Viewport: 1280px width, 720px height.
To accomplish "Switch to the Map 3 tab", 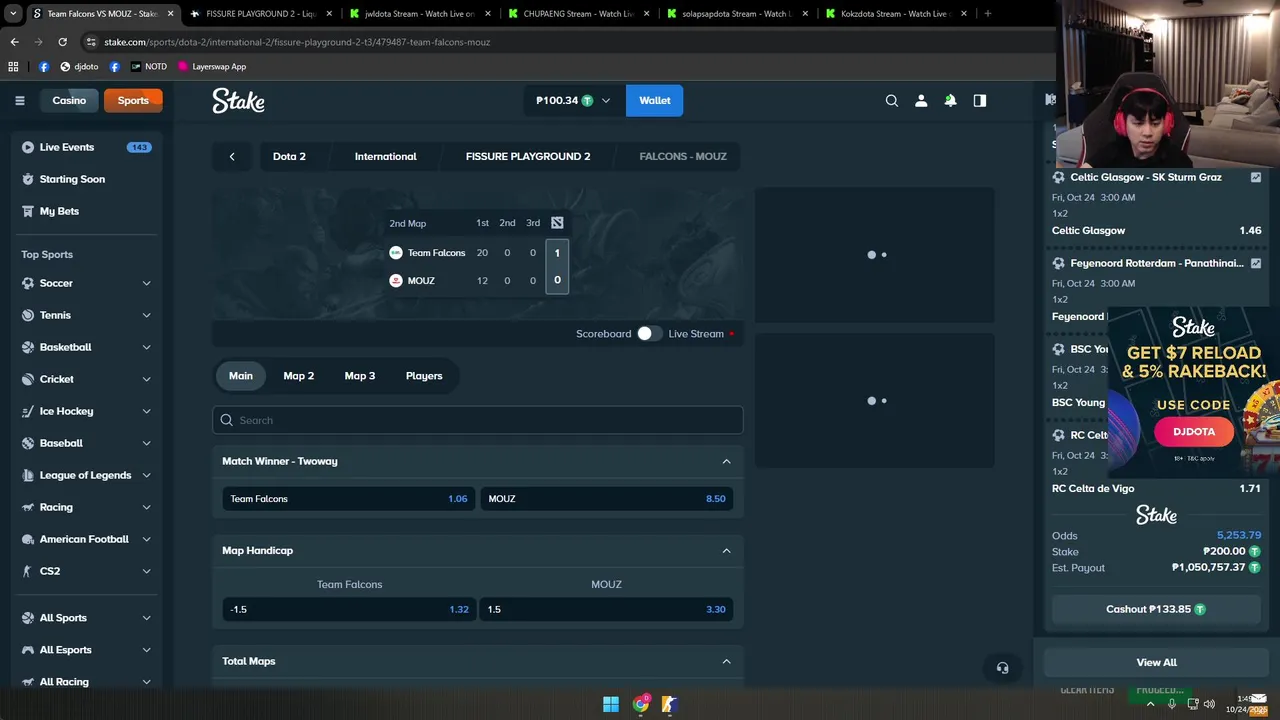I will point(360,376).
